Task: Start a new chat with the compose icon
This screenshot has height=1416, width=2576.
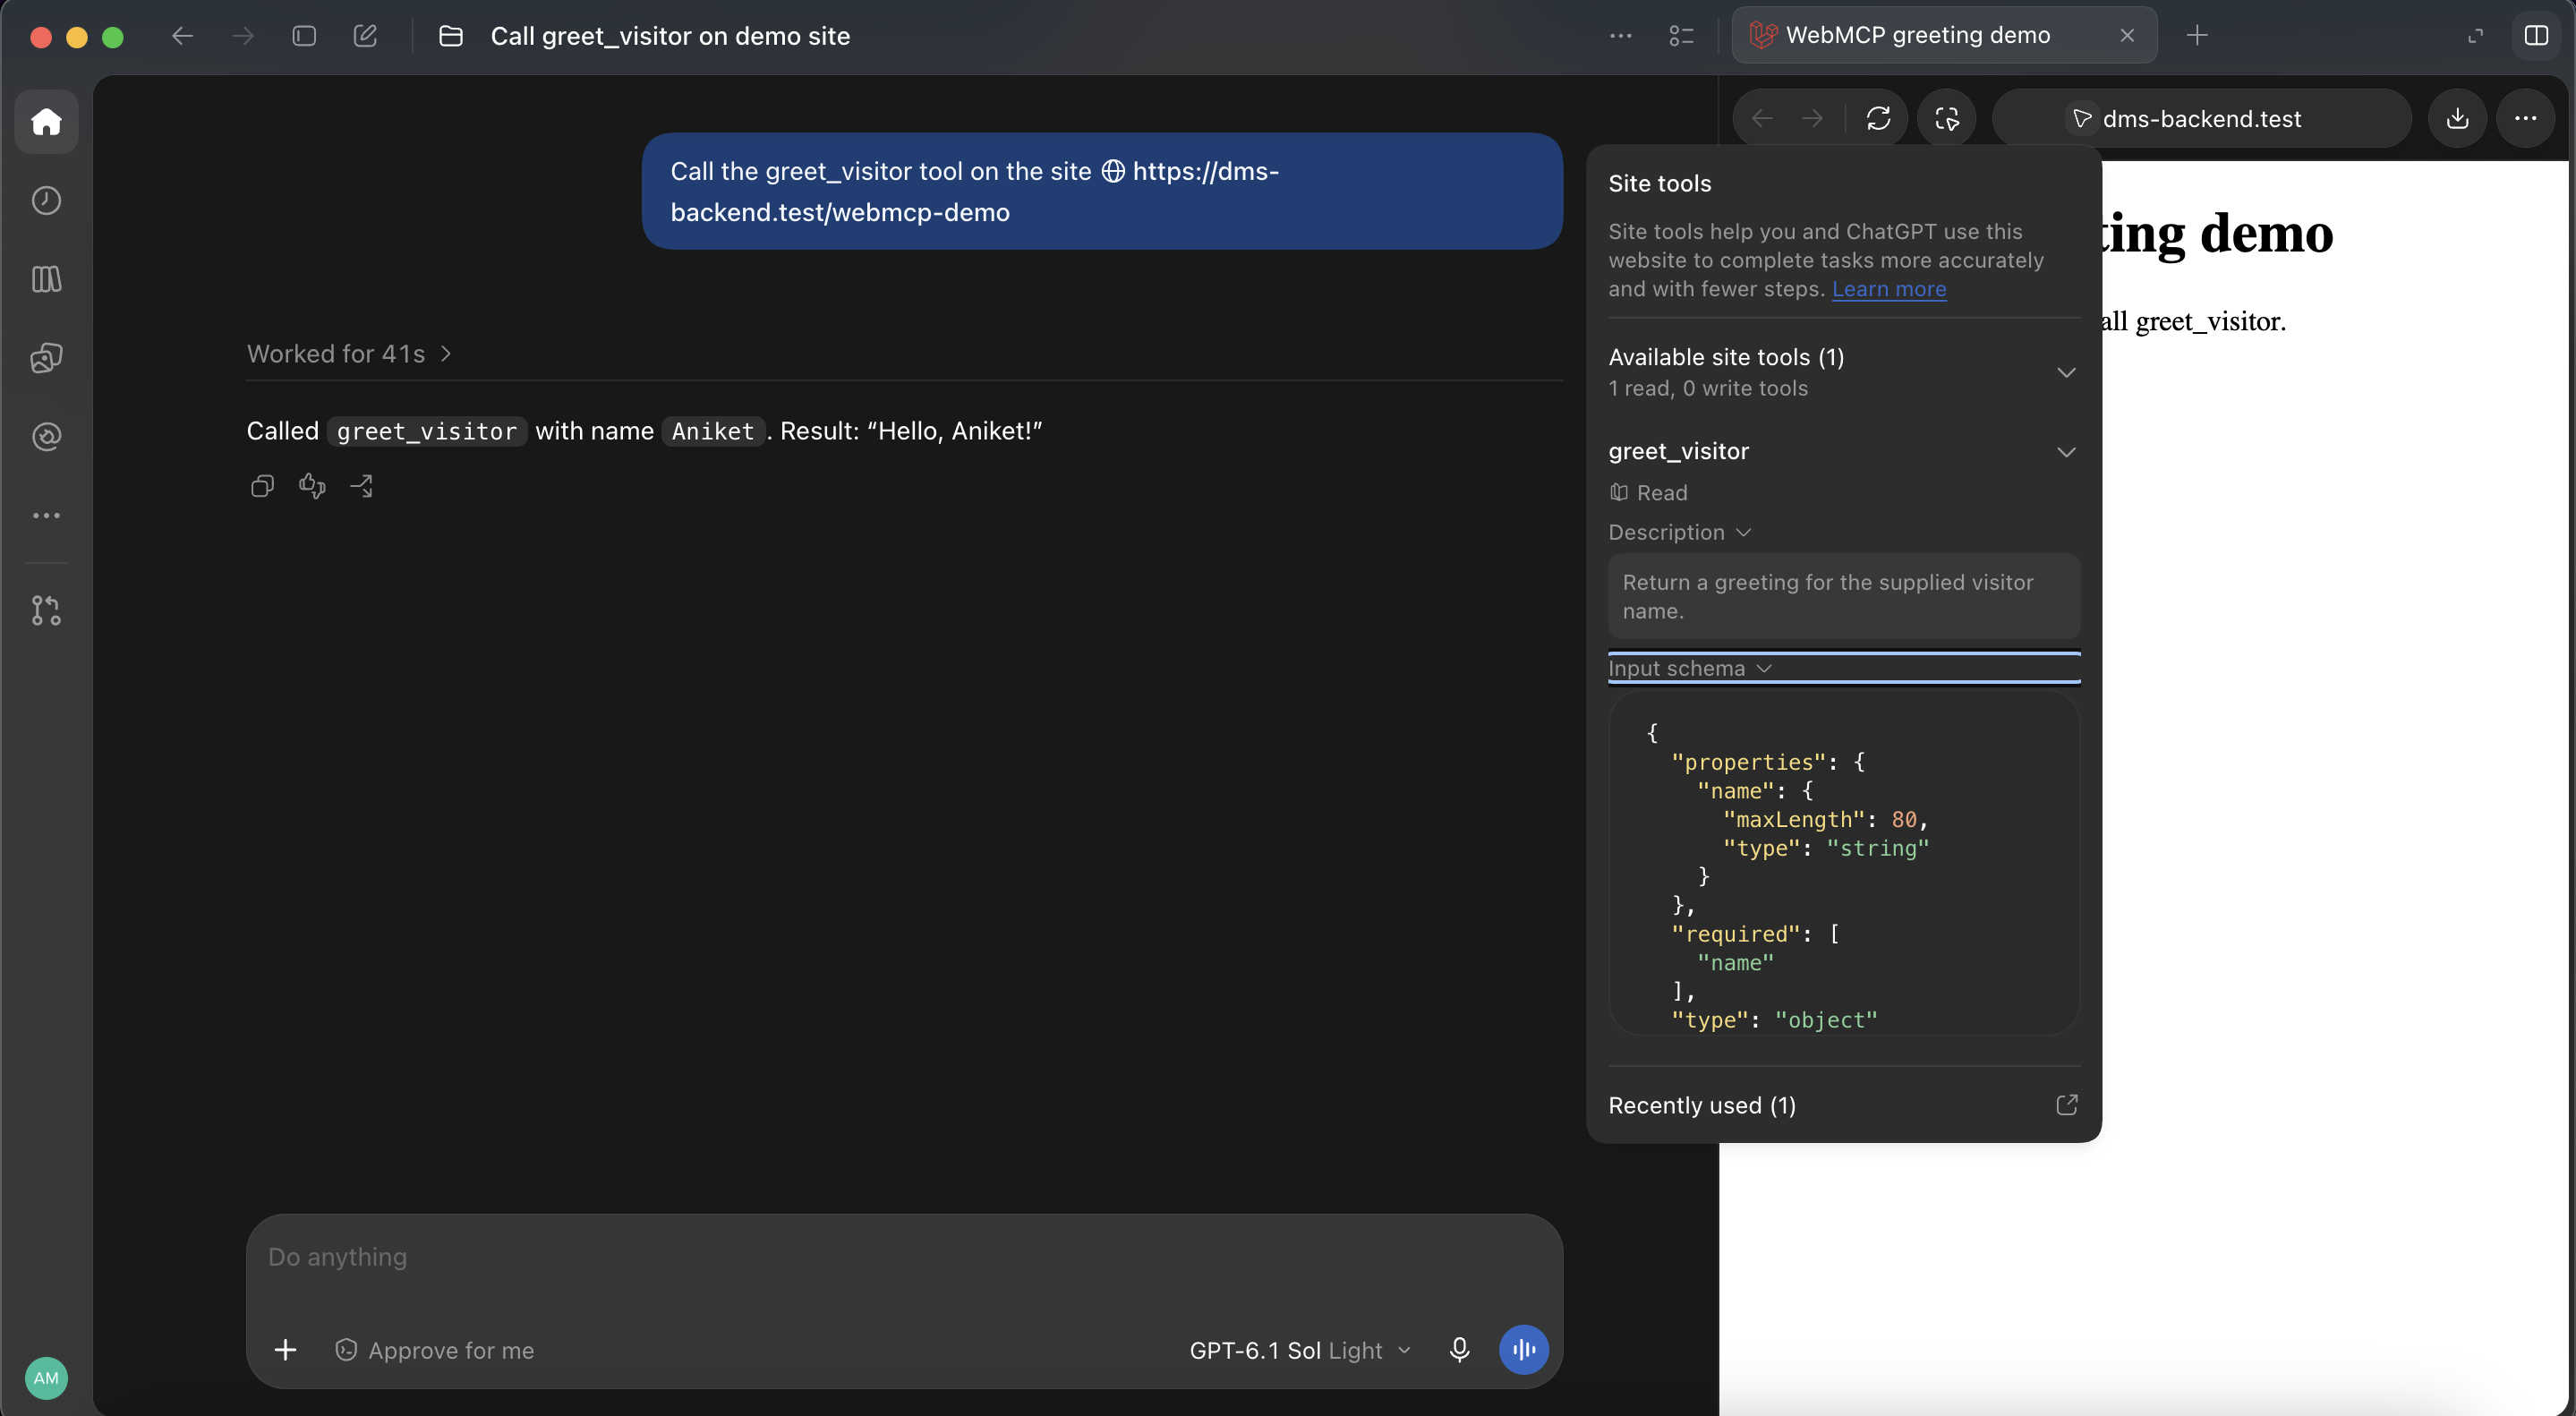Action: [x=365, y=36]
